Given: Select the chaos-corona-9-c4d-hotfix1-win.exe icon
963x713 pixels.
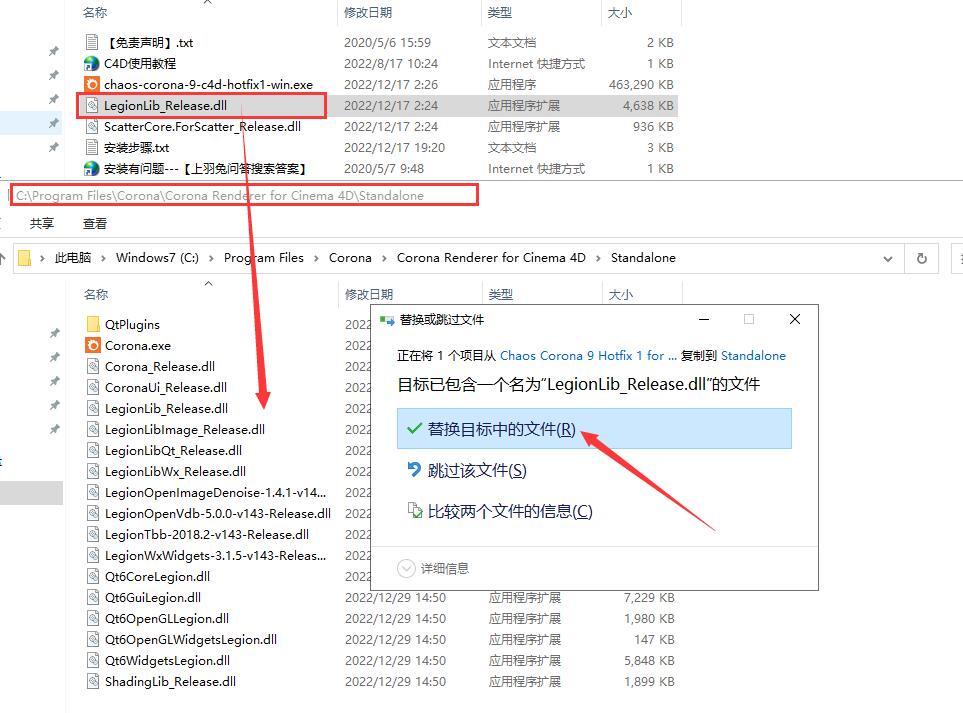Looking at the screenshot, I should tap(92, 84).
